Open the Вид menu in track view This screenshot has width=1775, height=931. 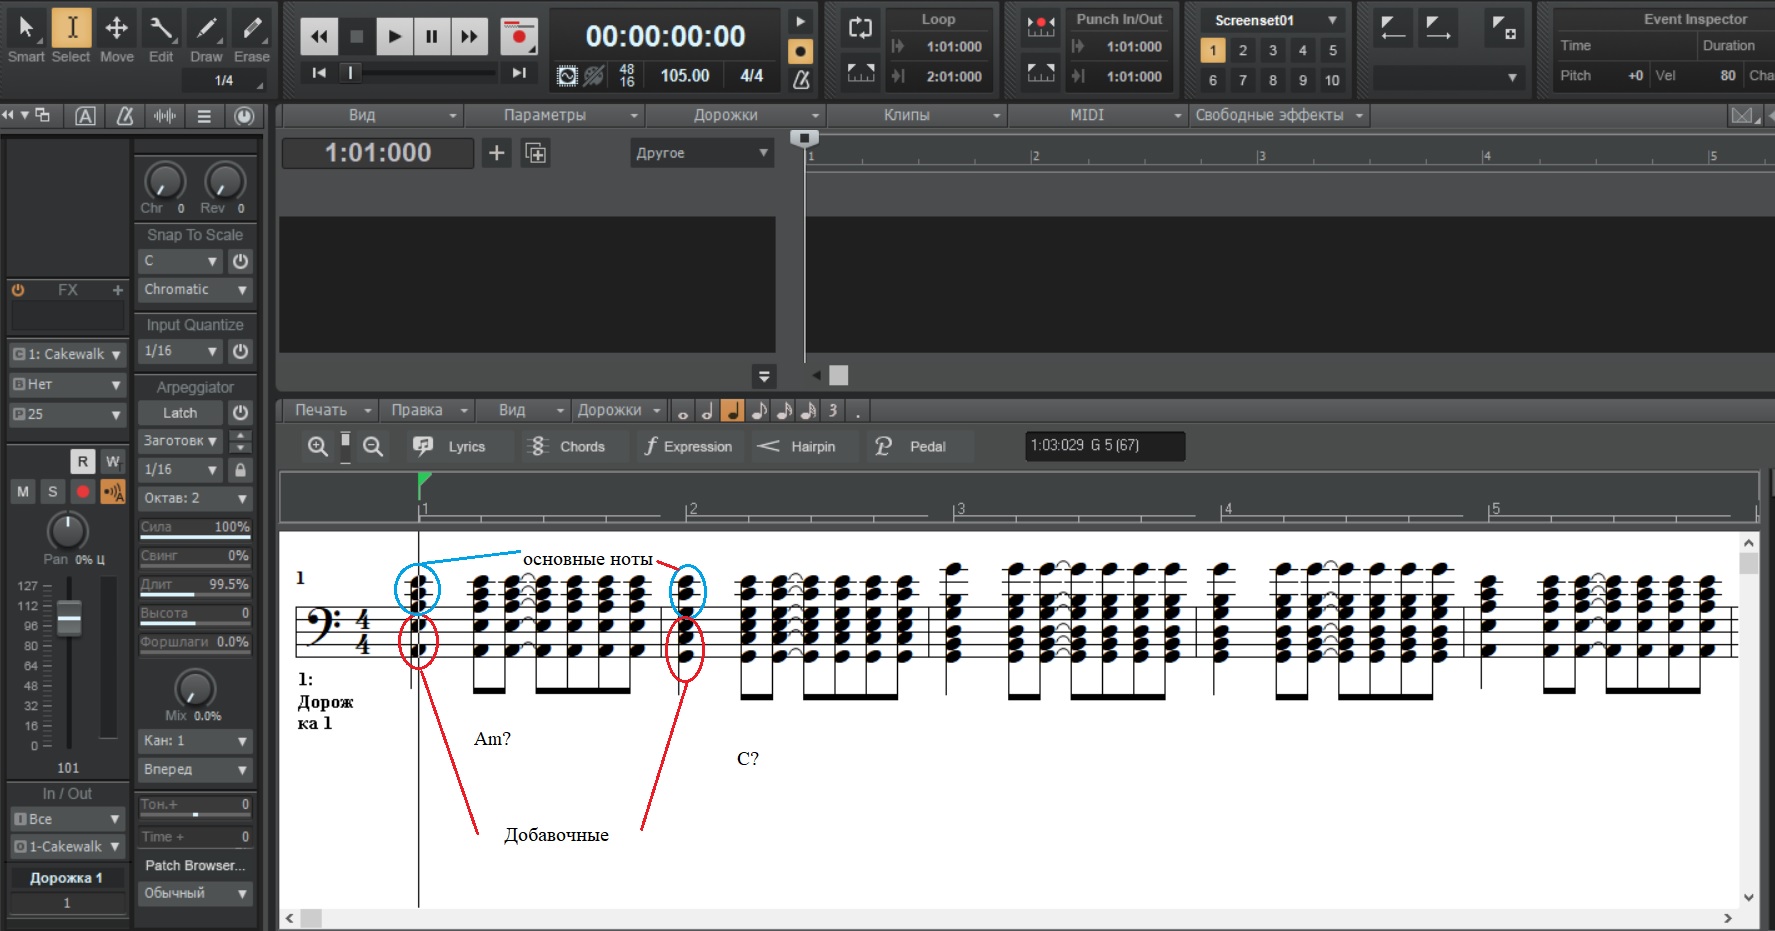pyautogui.click(x=371, y=115)
